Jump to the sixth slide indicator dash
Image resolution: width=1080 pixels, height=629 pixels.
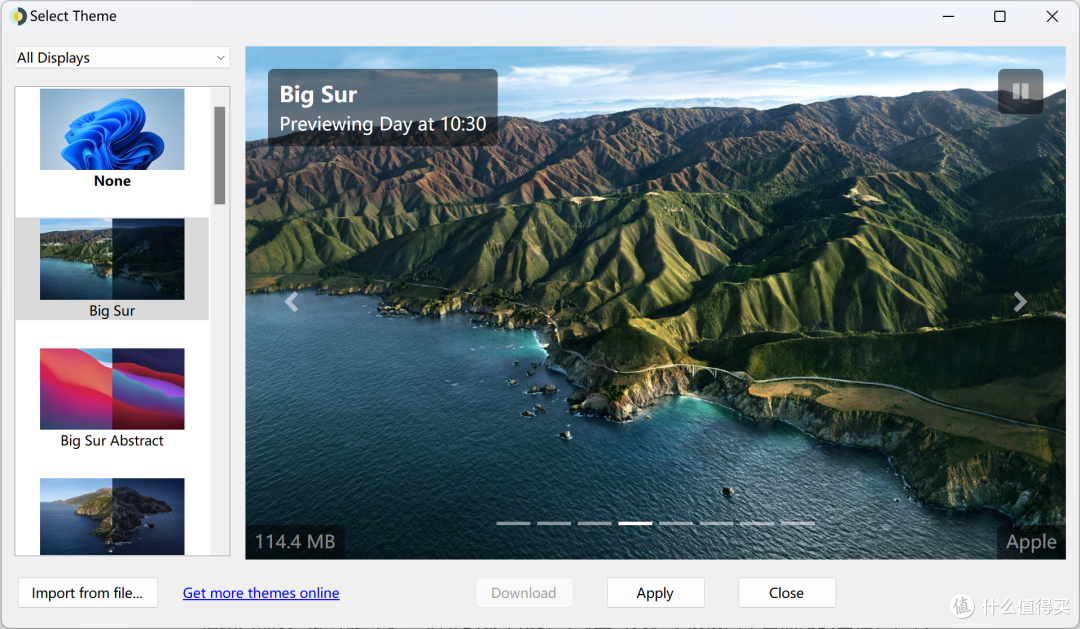pyautogui.click(x=716, y=524)
